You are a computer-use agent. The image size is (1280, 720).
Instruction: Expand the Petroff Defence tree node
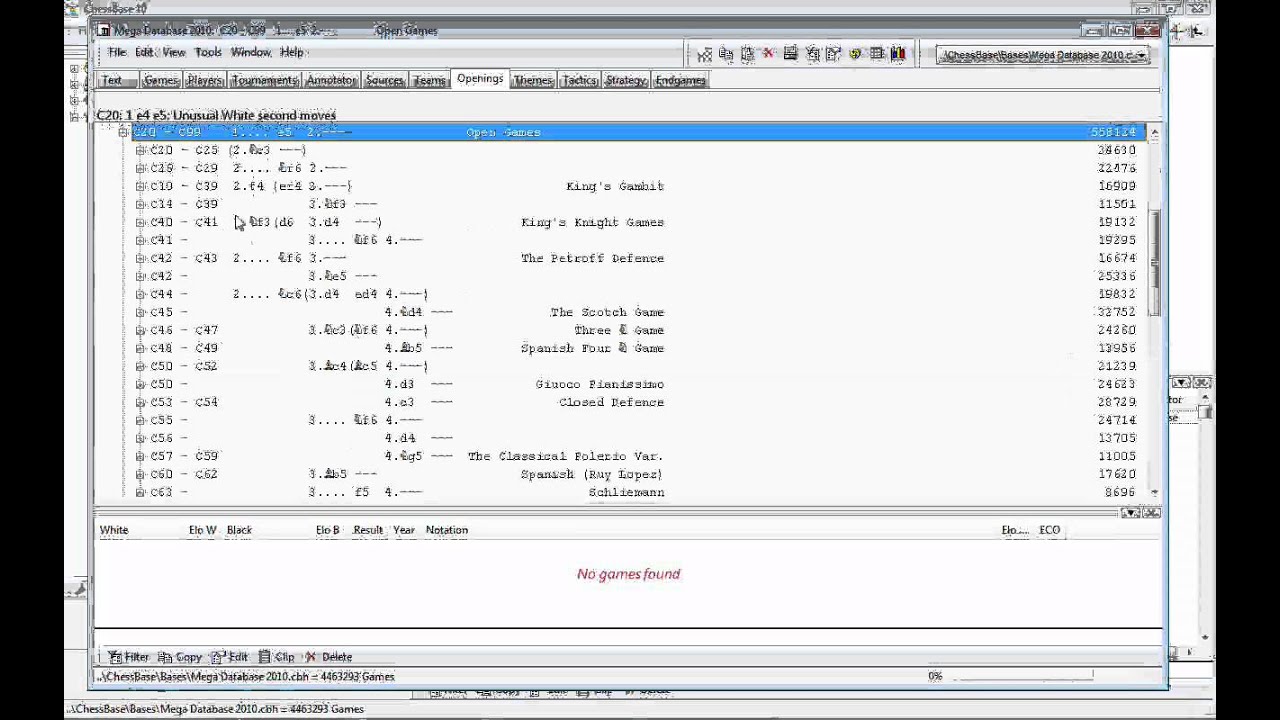tap(140, 258)
